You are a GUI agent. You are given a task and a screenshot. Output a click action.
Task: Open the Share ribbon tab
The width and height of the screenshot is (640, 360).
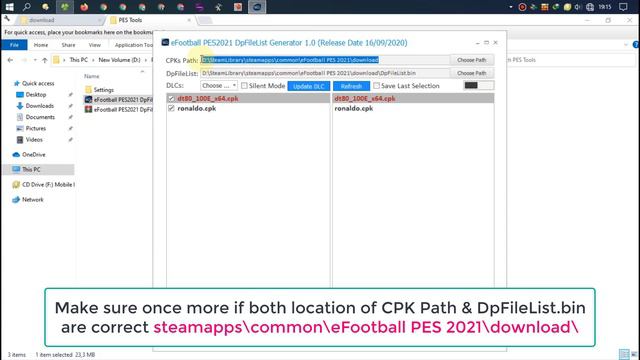68,45
